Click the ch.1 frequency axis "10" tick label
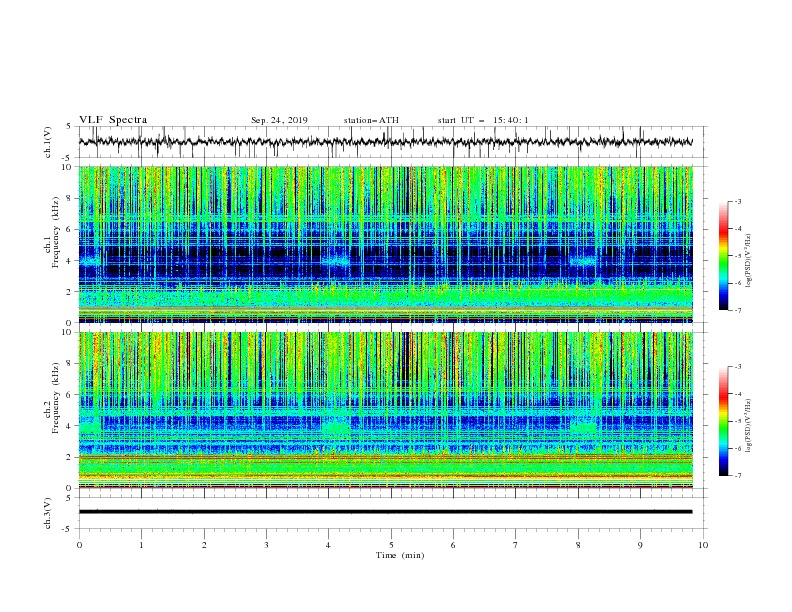This screenshot has width=792, height=612. (x=67, y=167)
